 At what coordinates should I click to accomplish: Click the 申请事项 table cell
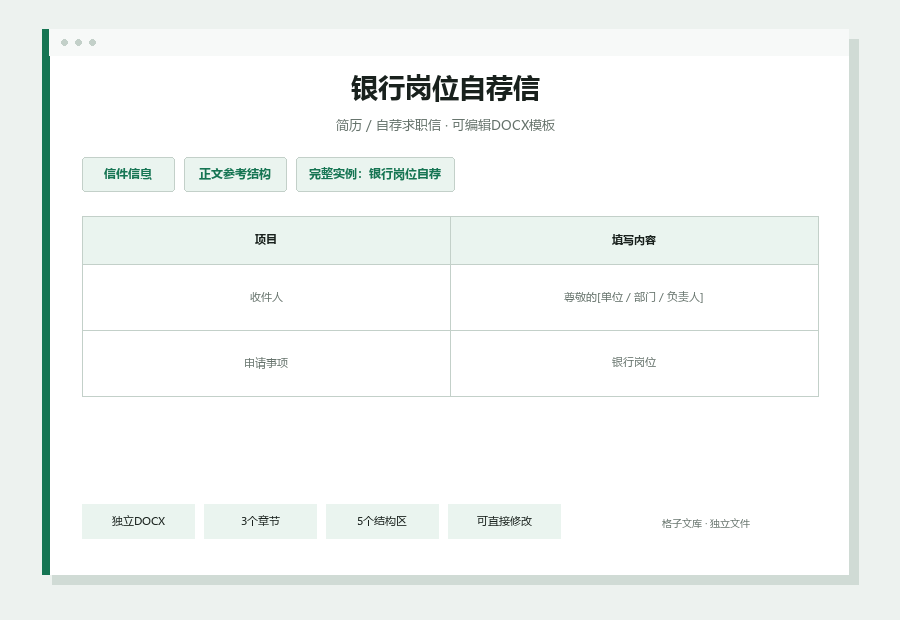[x=266, y=363]
